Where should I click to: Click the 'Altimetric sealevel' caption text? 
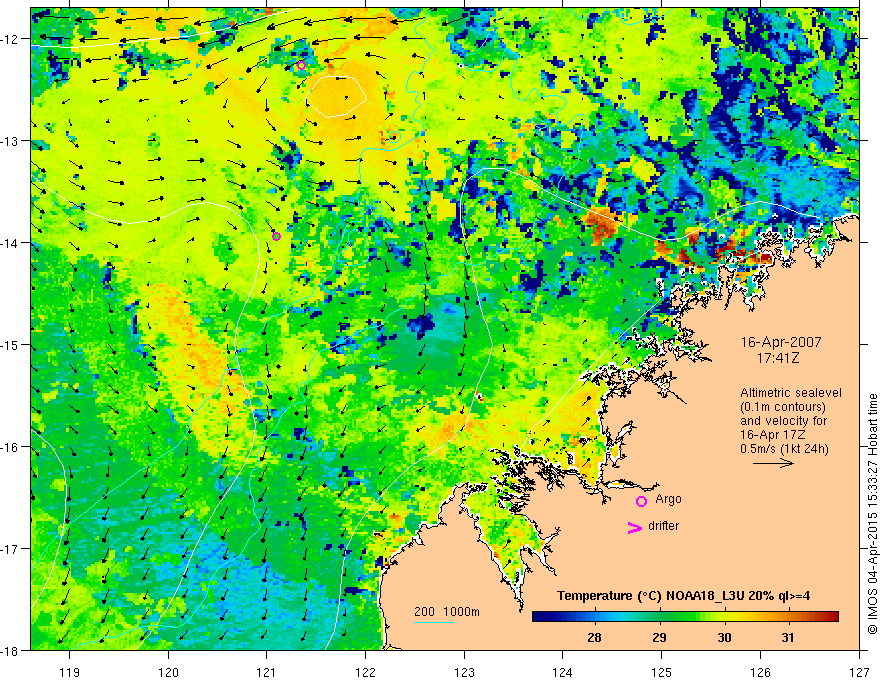(x=791, y=393)
